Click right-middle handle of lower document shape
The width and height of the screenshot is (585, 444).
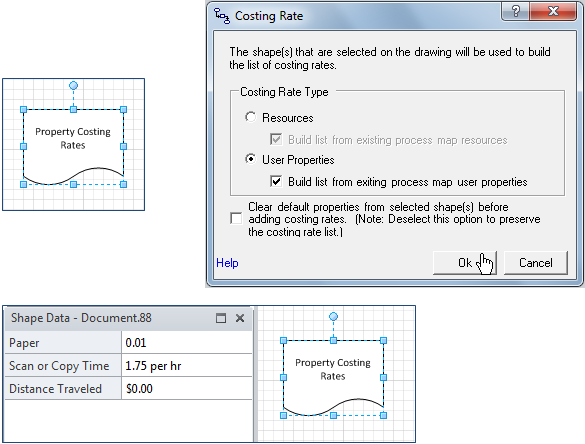tap(384, 378)
